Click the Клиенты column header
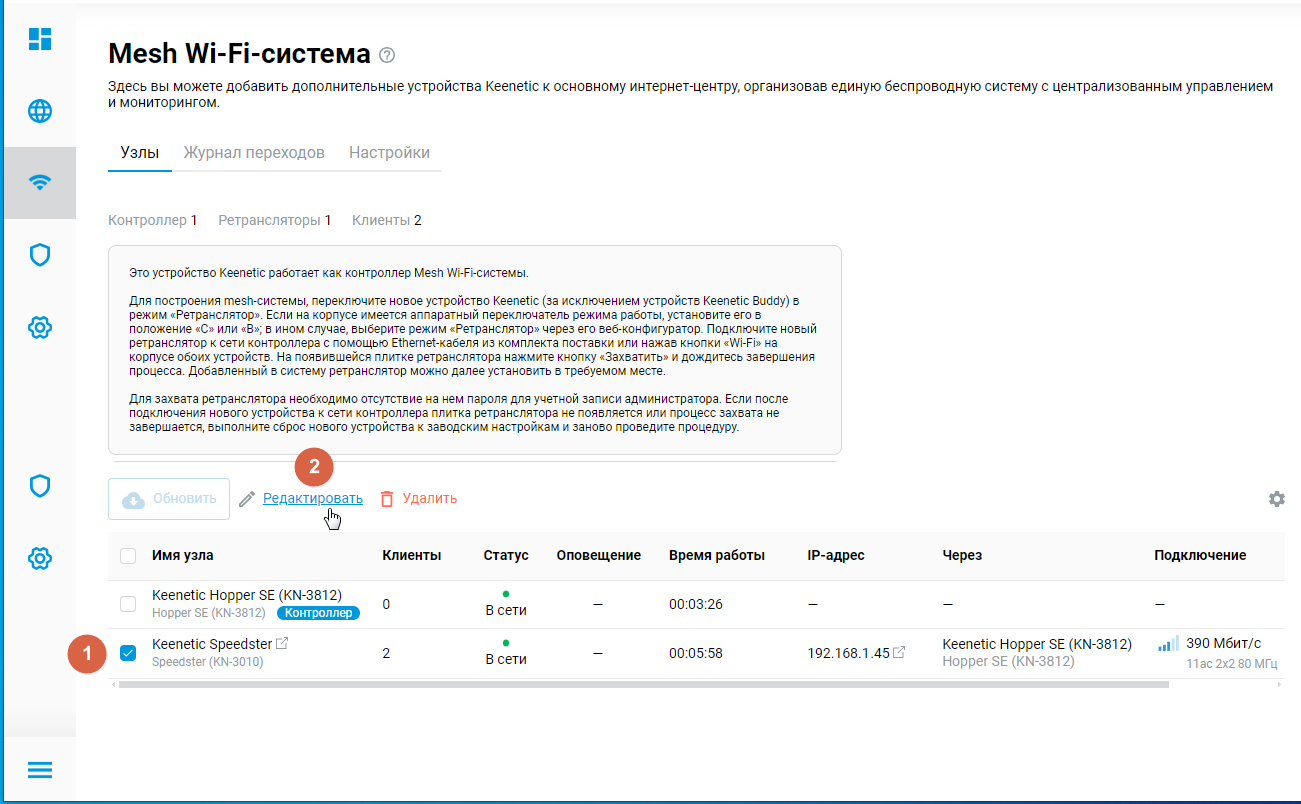 [x=412, y=555]
